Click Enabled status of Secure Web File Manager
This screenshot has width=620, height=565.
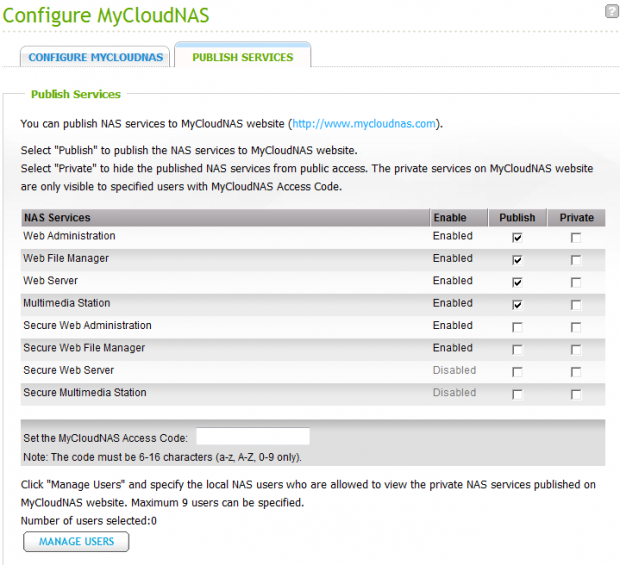453,348
